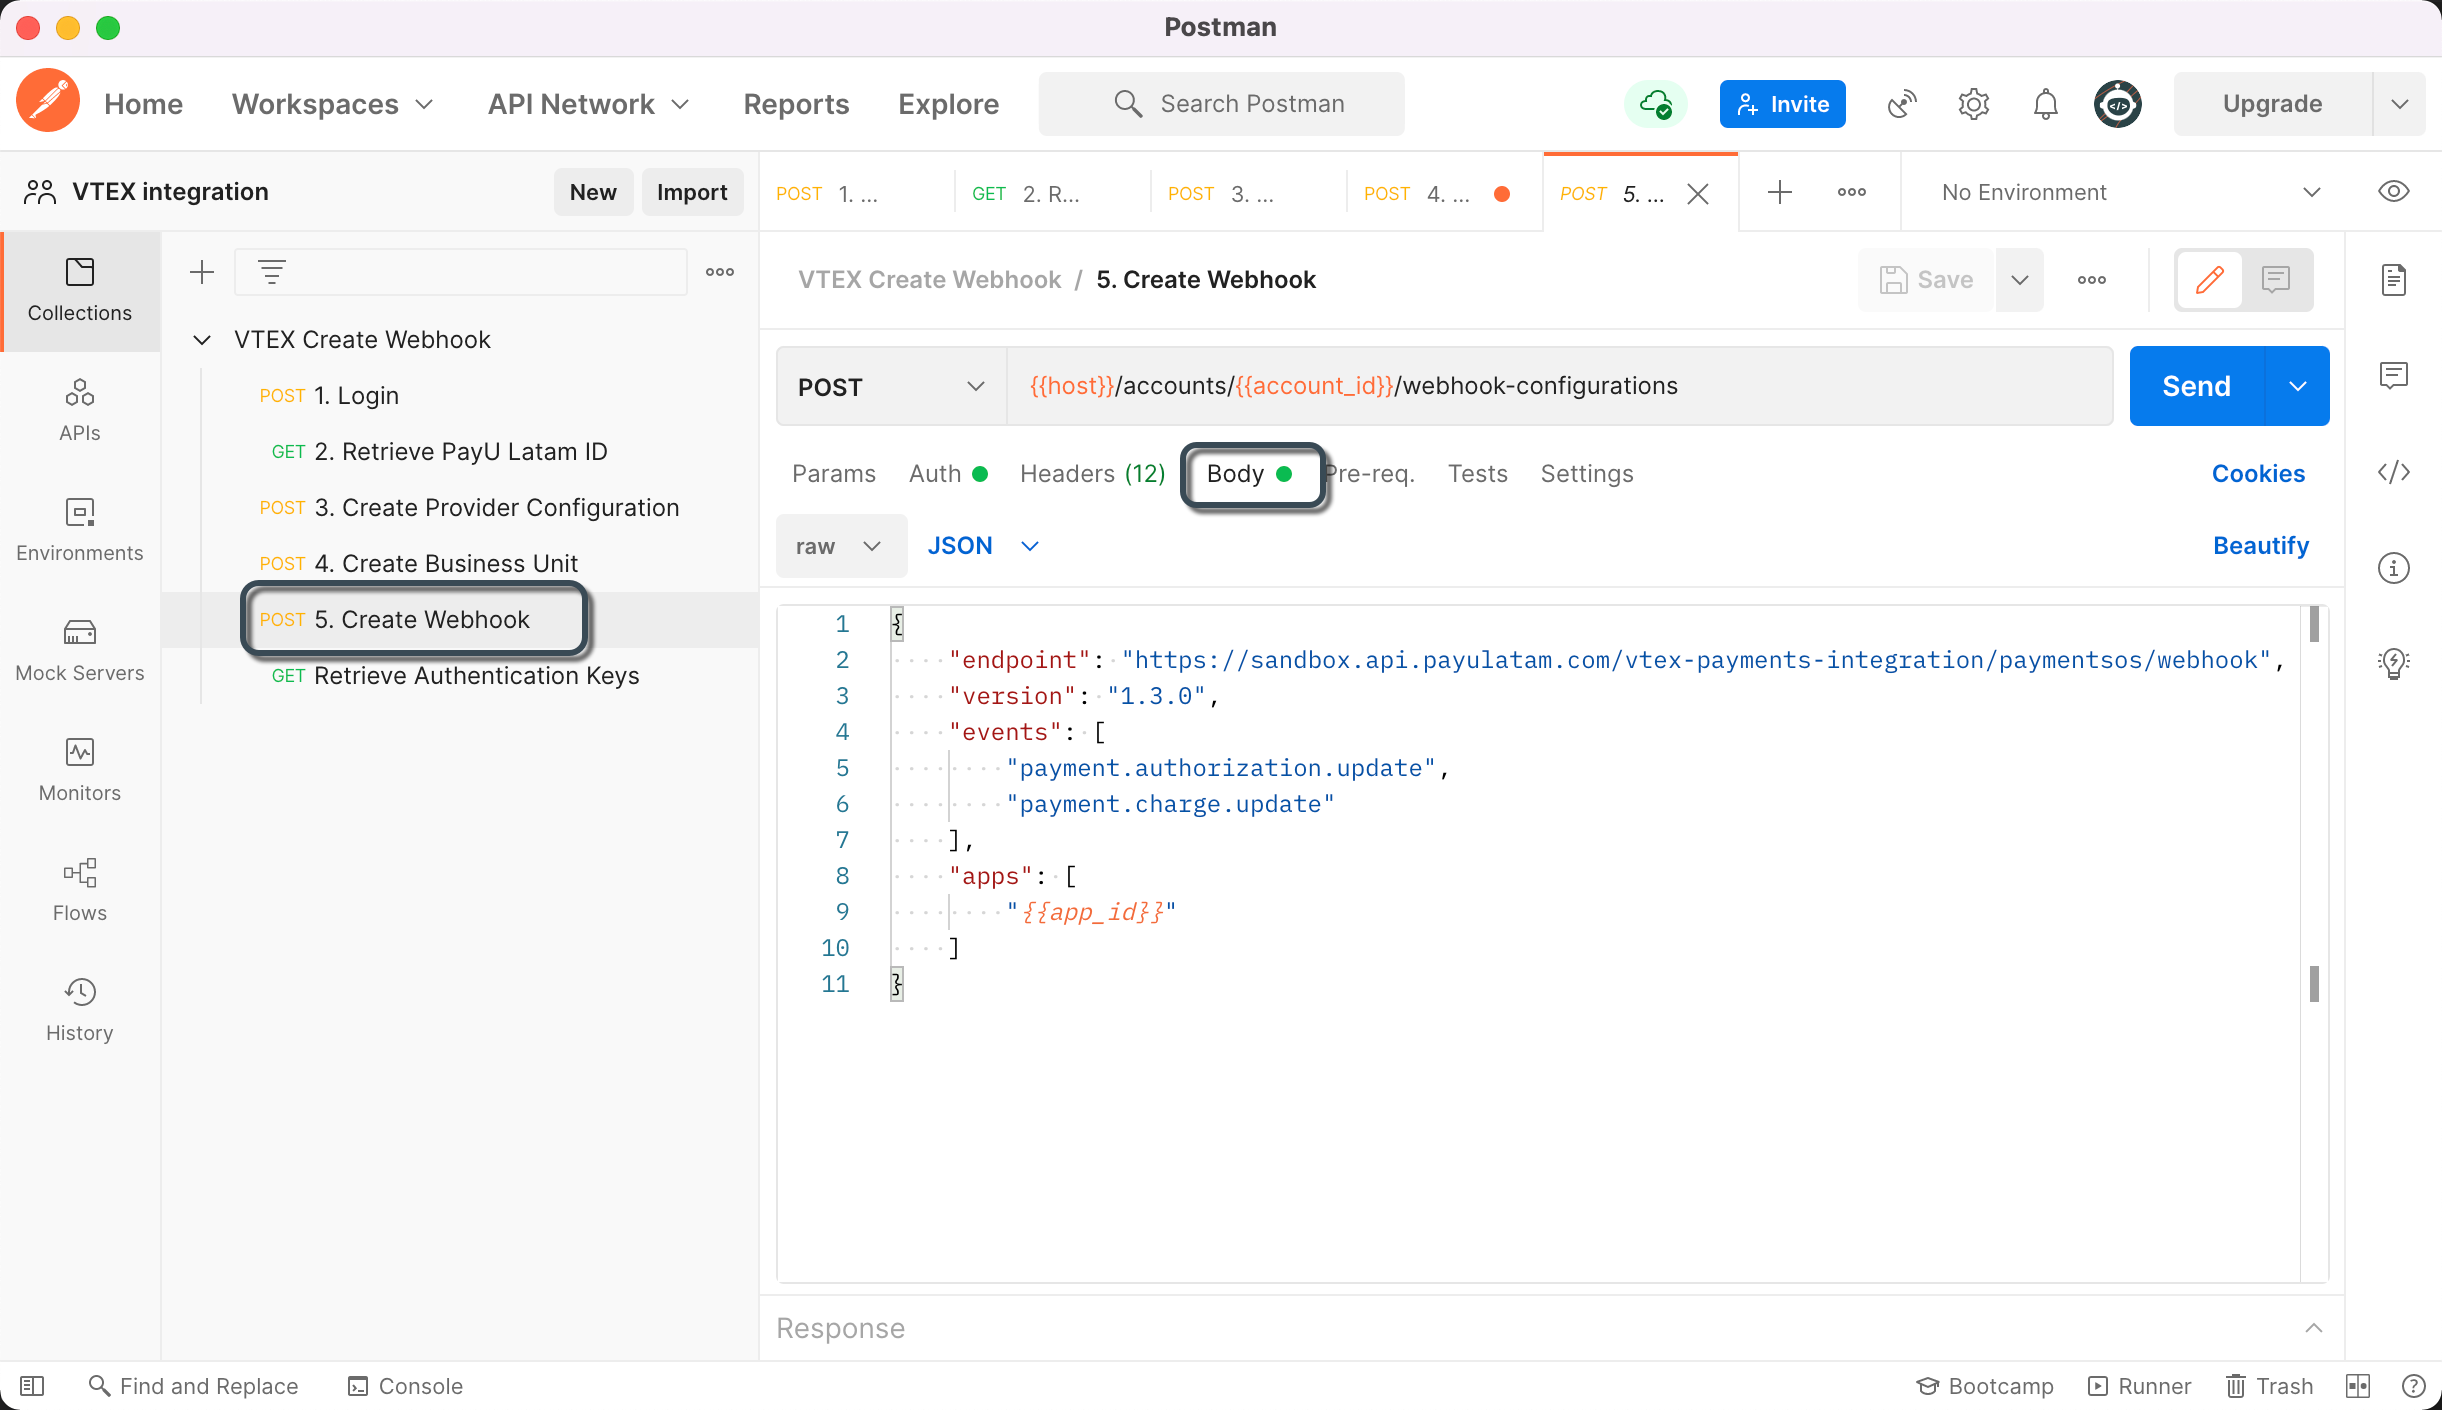Open the APIs sidebar panel
The image size is (2442, 1410).
80,411
